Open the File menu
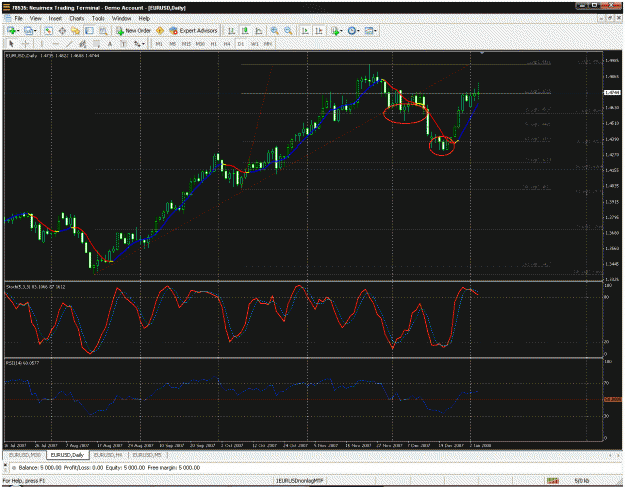Image resolution: width=625 pixels, height=487 pixels. (x=19, y=18)
